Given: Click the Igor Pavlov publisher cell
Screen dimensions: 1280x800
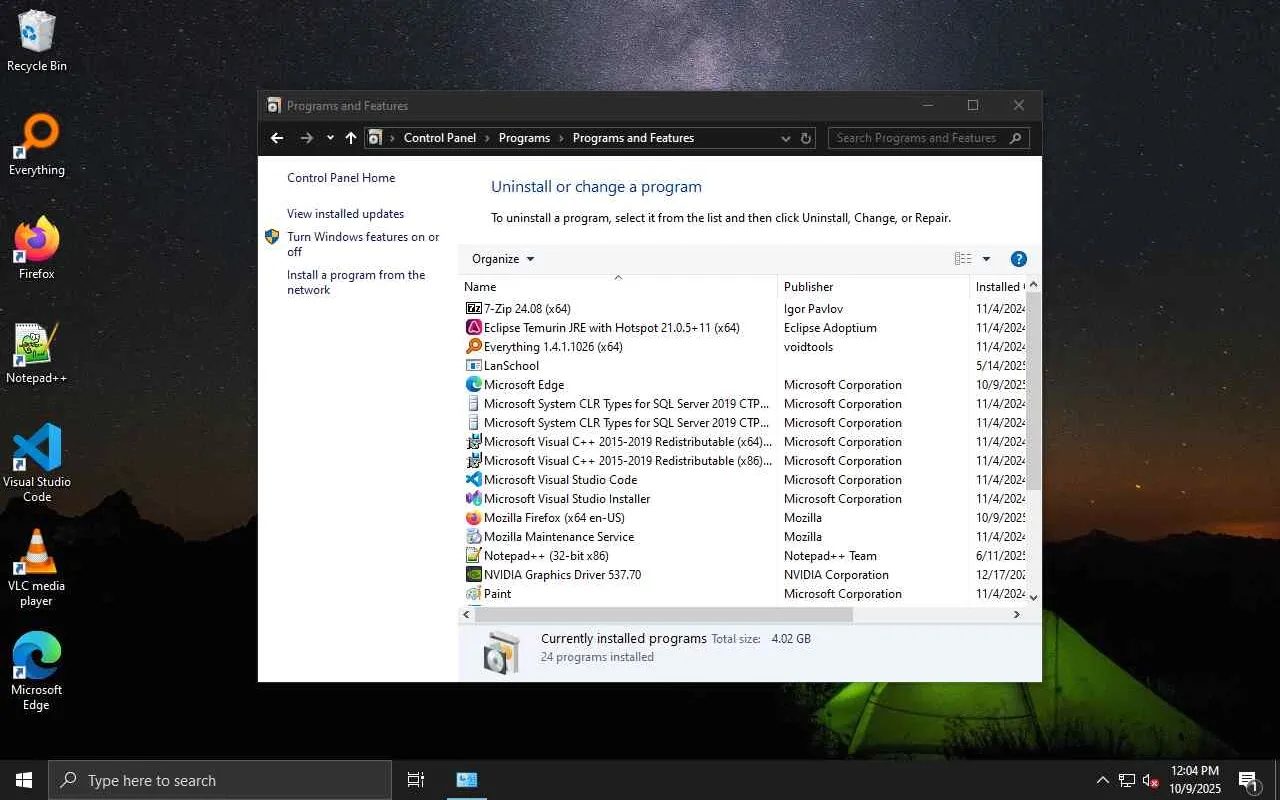Looking at the screenshot, I should pos(813,309).
